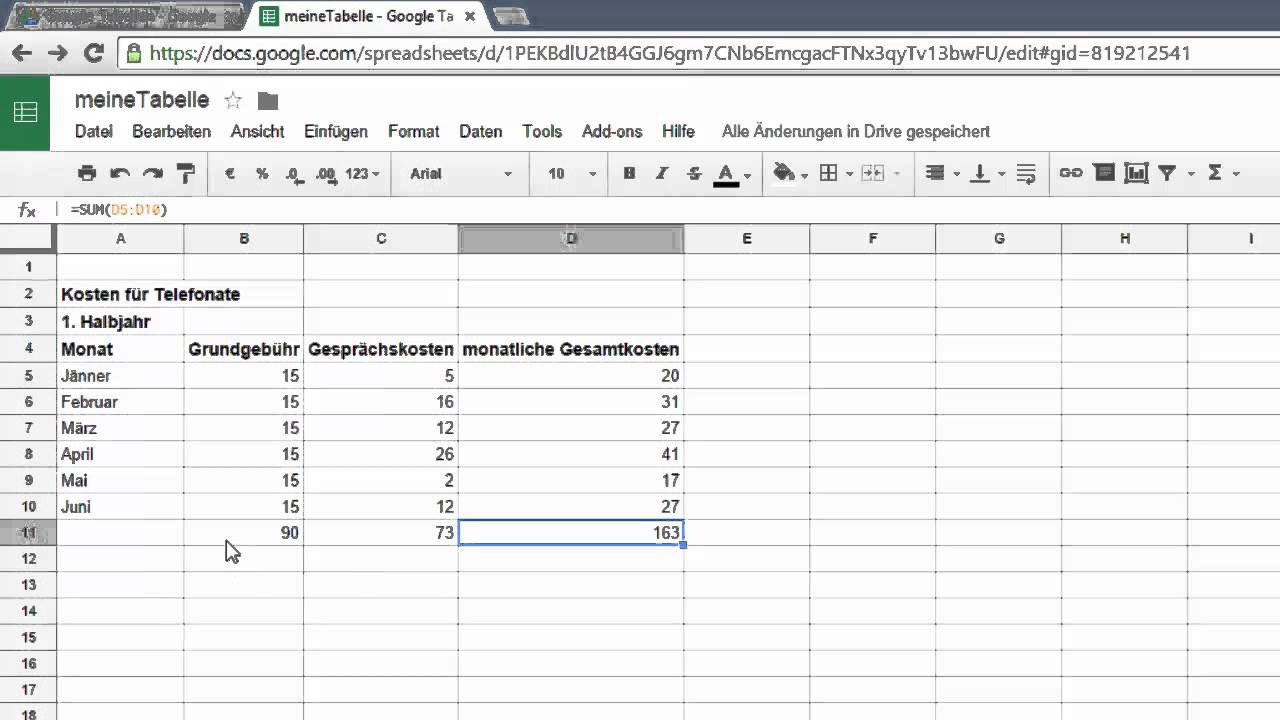This screenshot has height=720, width=1280.
Task: Undo the last action
Action: pos(120,173)
